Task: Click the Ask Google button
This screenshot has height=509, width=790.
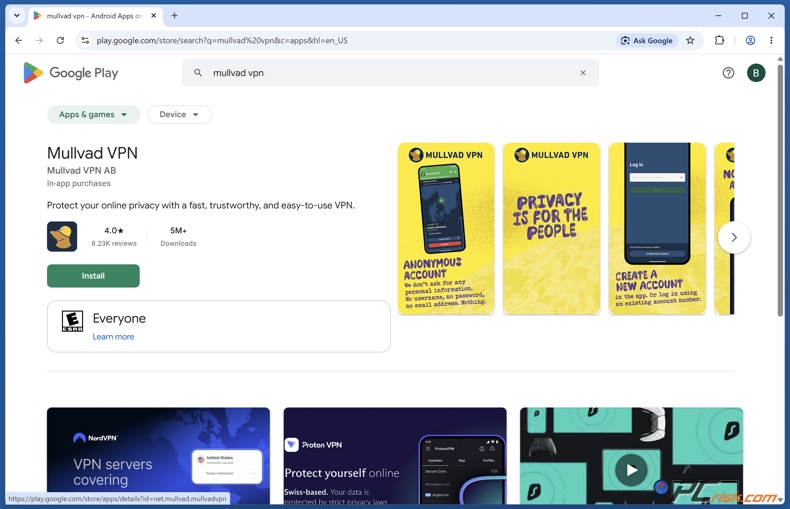Action: 647,40
